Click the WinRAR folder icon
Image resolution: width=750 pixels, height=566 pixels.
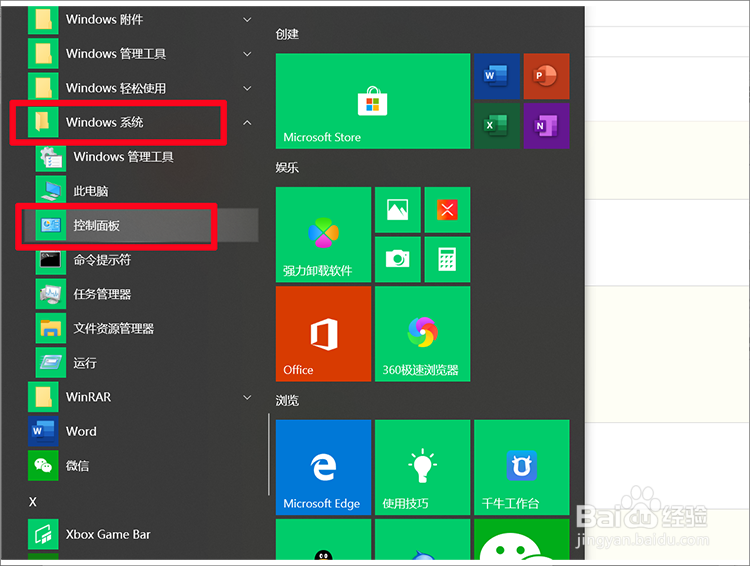[x=43, y=397]
